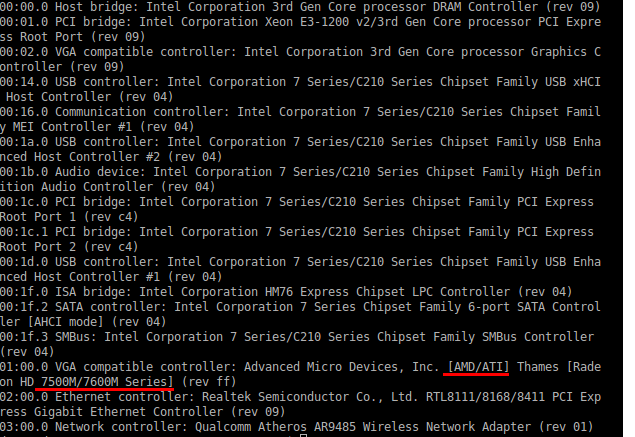Click the Enhanced Host Controller #2 text
Screen dimensions: 635x437
80,157
